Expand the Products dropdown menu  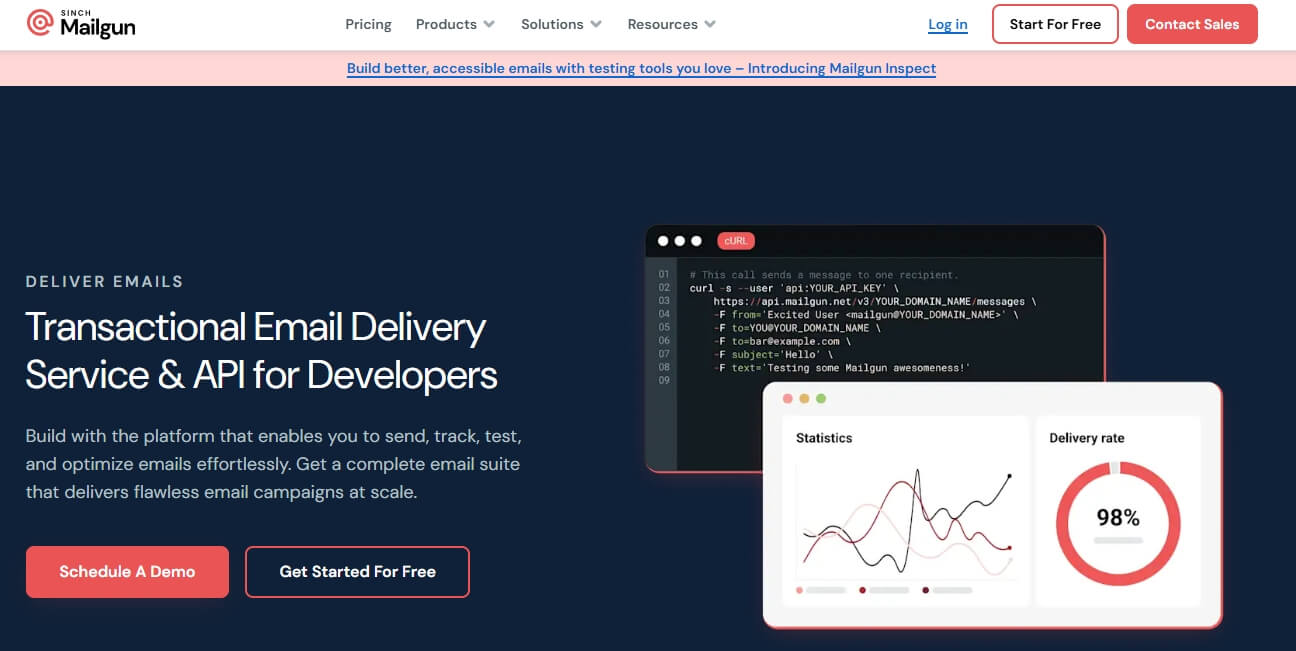(455, 24)
